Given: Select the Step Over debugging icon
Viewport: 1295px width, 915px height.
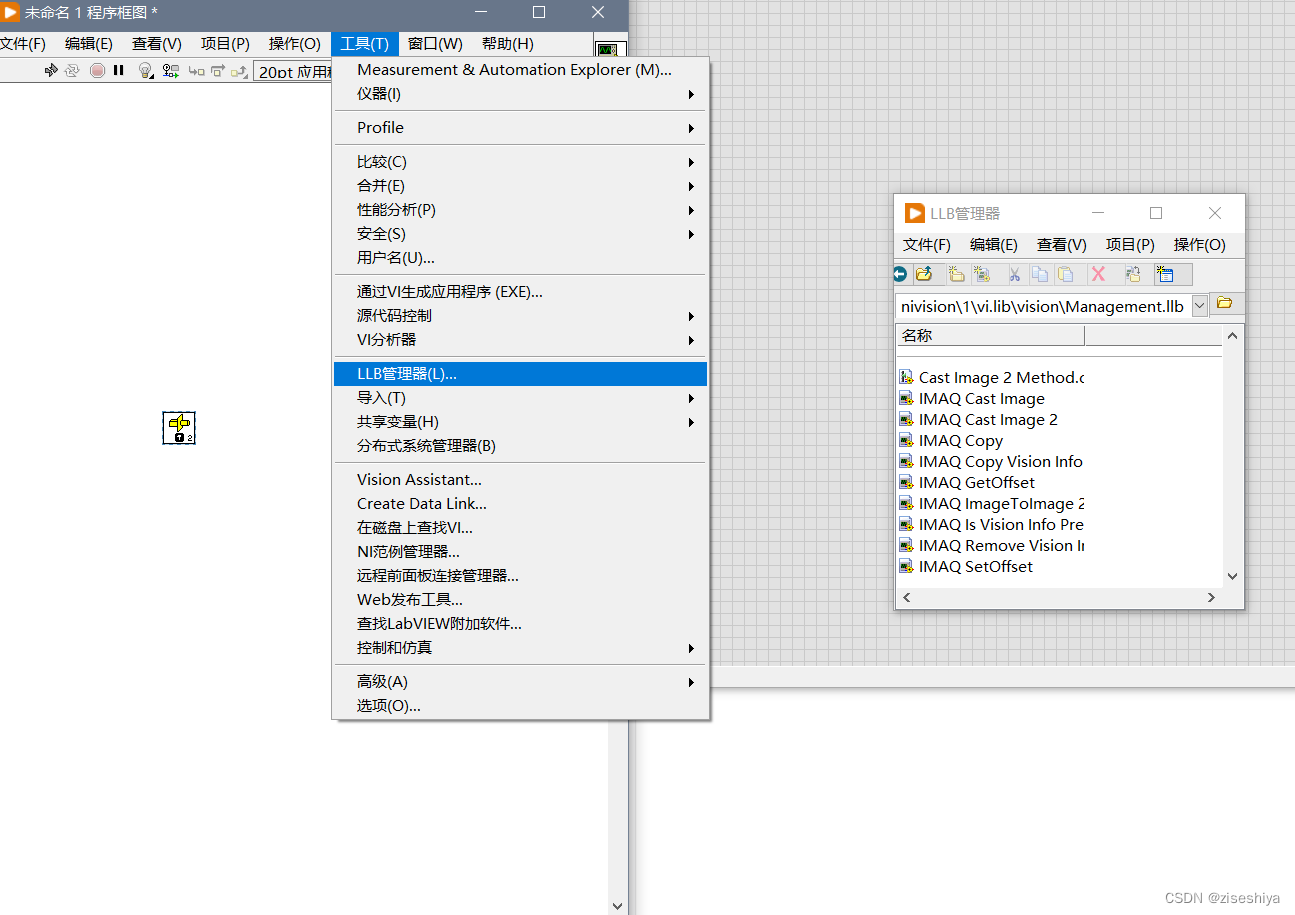Looking at the screenshot, I should 217,71.
